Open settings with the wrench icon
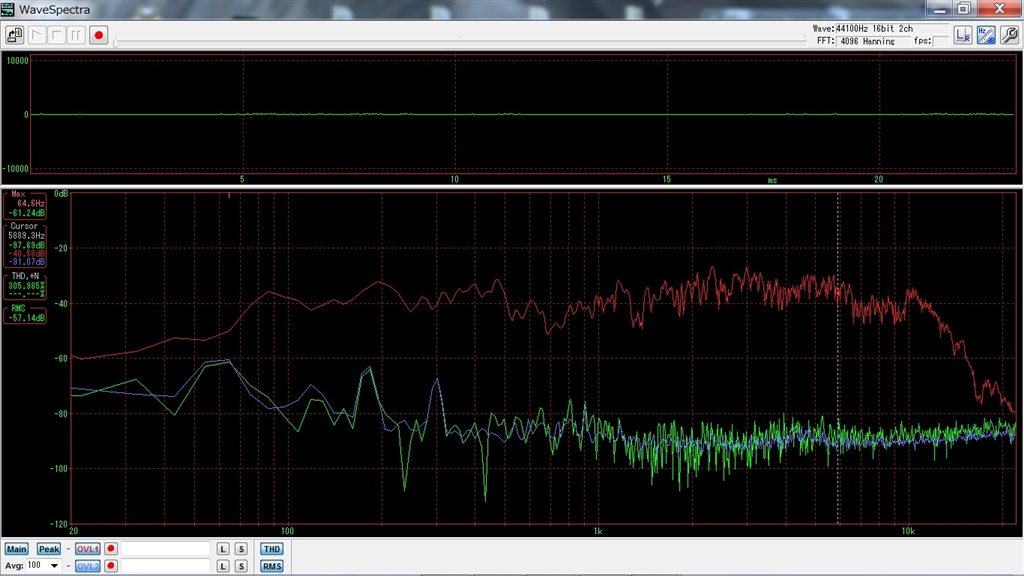 pyautogui.click(x=1009, y=35)
